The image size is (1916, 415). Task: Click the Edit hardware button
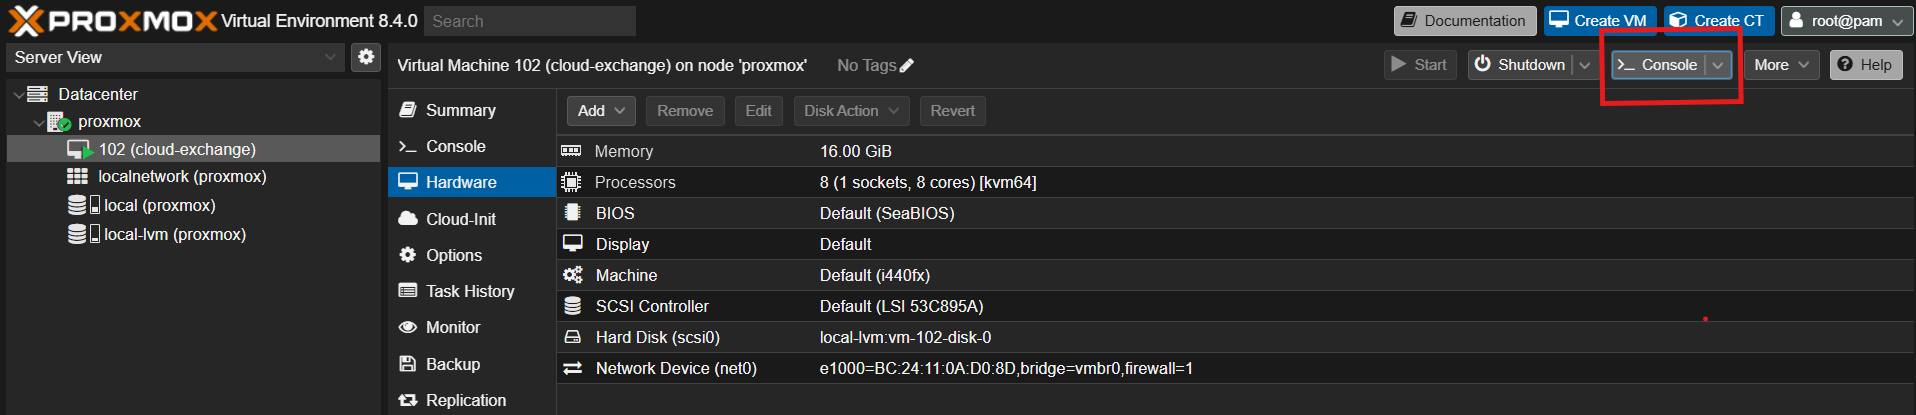(x=758, y=111)
